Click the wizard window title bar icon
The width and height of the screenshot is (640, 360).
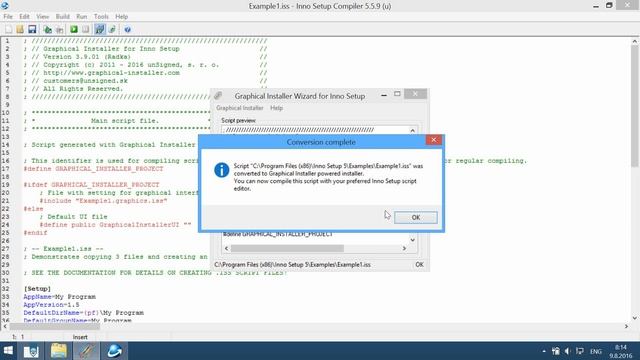tap(218, 96)
